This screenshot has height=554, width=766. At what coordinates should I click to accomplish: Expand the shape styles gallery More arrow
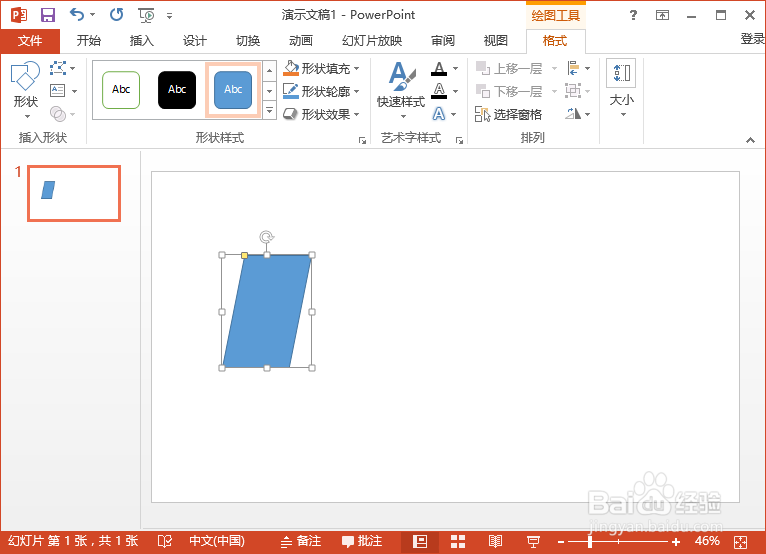click(x=269, y=111)
